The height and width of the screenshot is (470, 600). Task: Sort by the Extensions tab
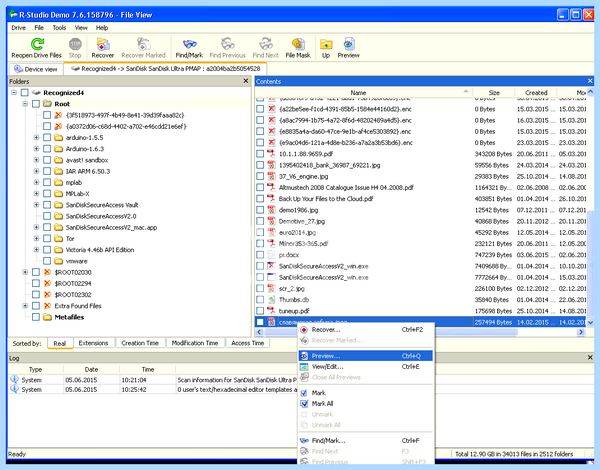[x=93, y=343]
